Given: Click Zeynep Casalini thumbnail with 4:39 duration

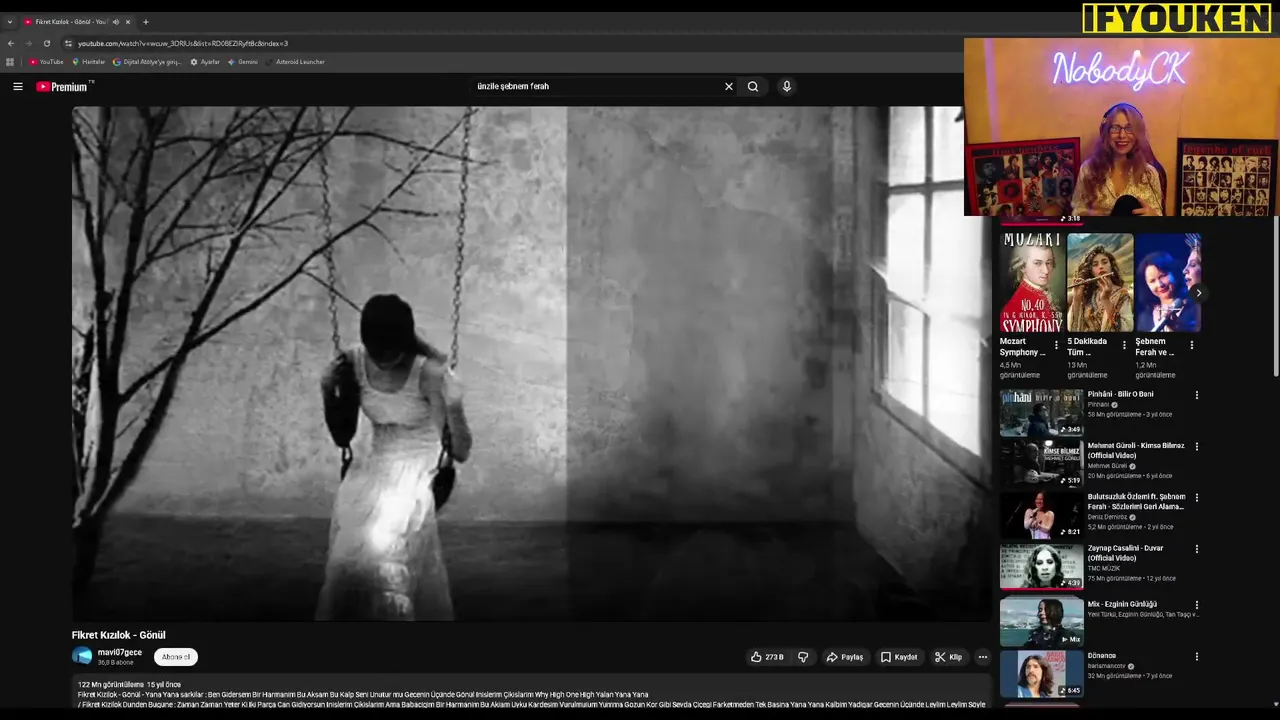Looking at the screenshot, I should pos(1041,567).
